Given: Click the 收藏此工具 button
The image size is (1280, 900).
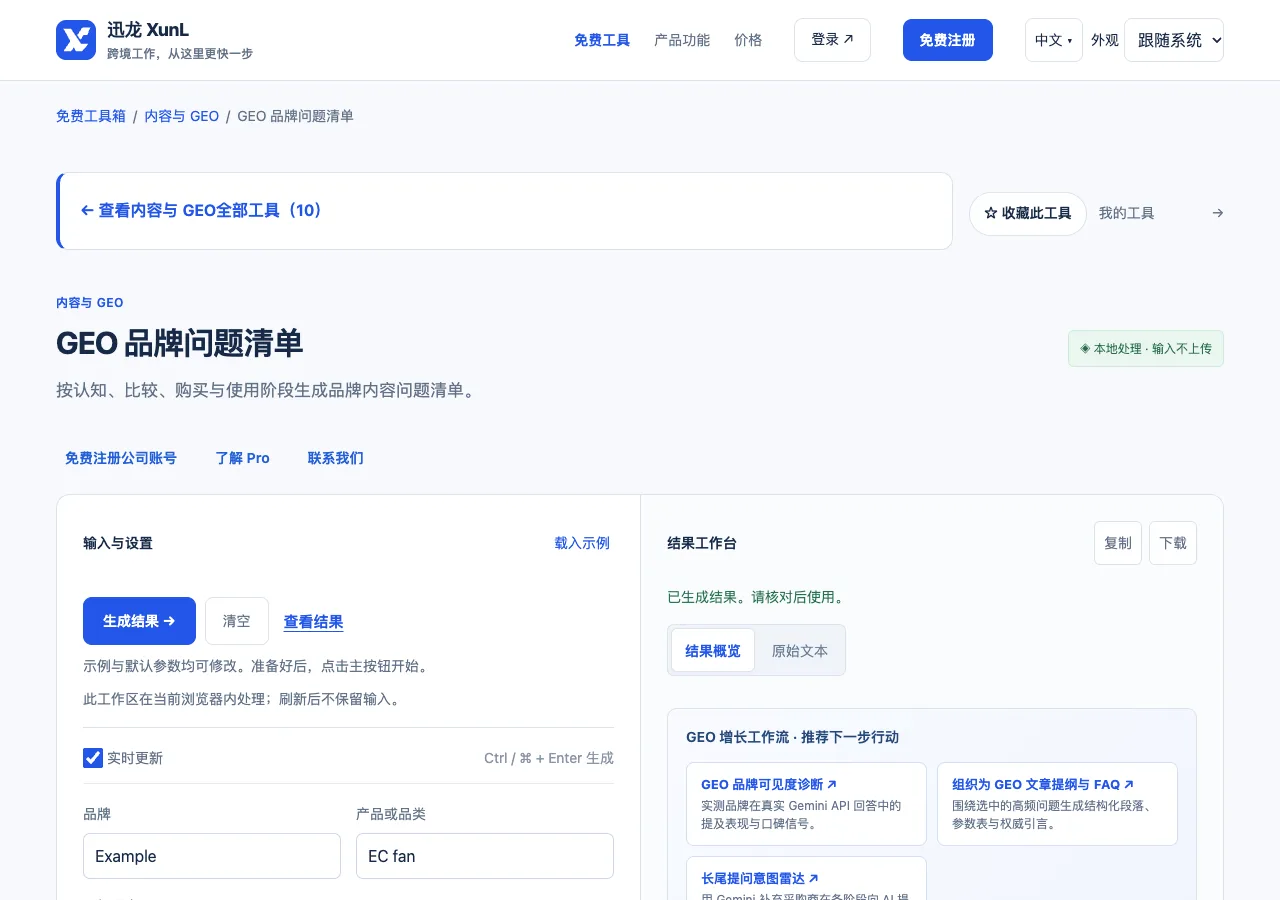Looking at the screenshot, I should click(x=1028, y=214).
